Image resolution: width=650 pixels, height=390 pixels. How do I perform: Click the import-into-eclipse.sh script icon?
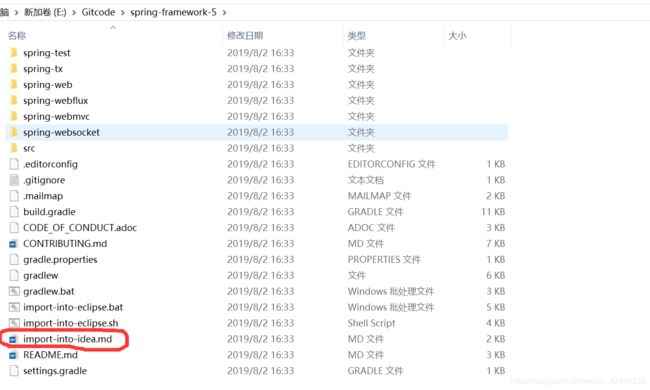click(14, 323)
